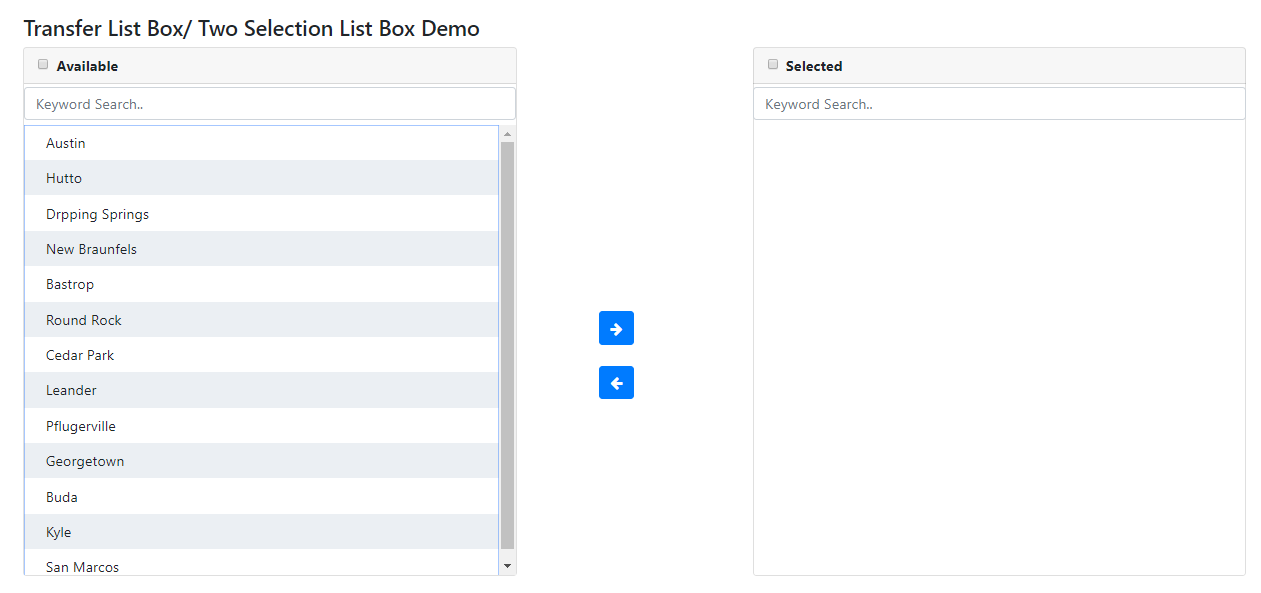Focus the Selected keyword search field
This screenshot has height=593, width=1261.
999,104
